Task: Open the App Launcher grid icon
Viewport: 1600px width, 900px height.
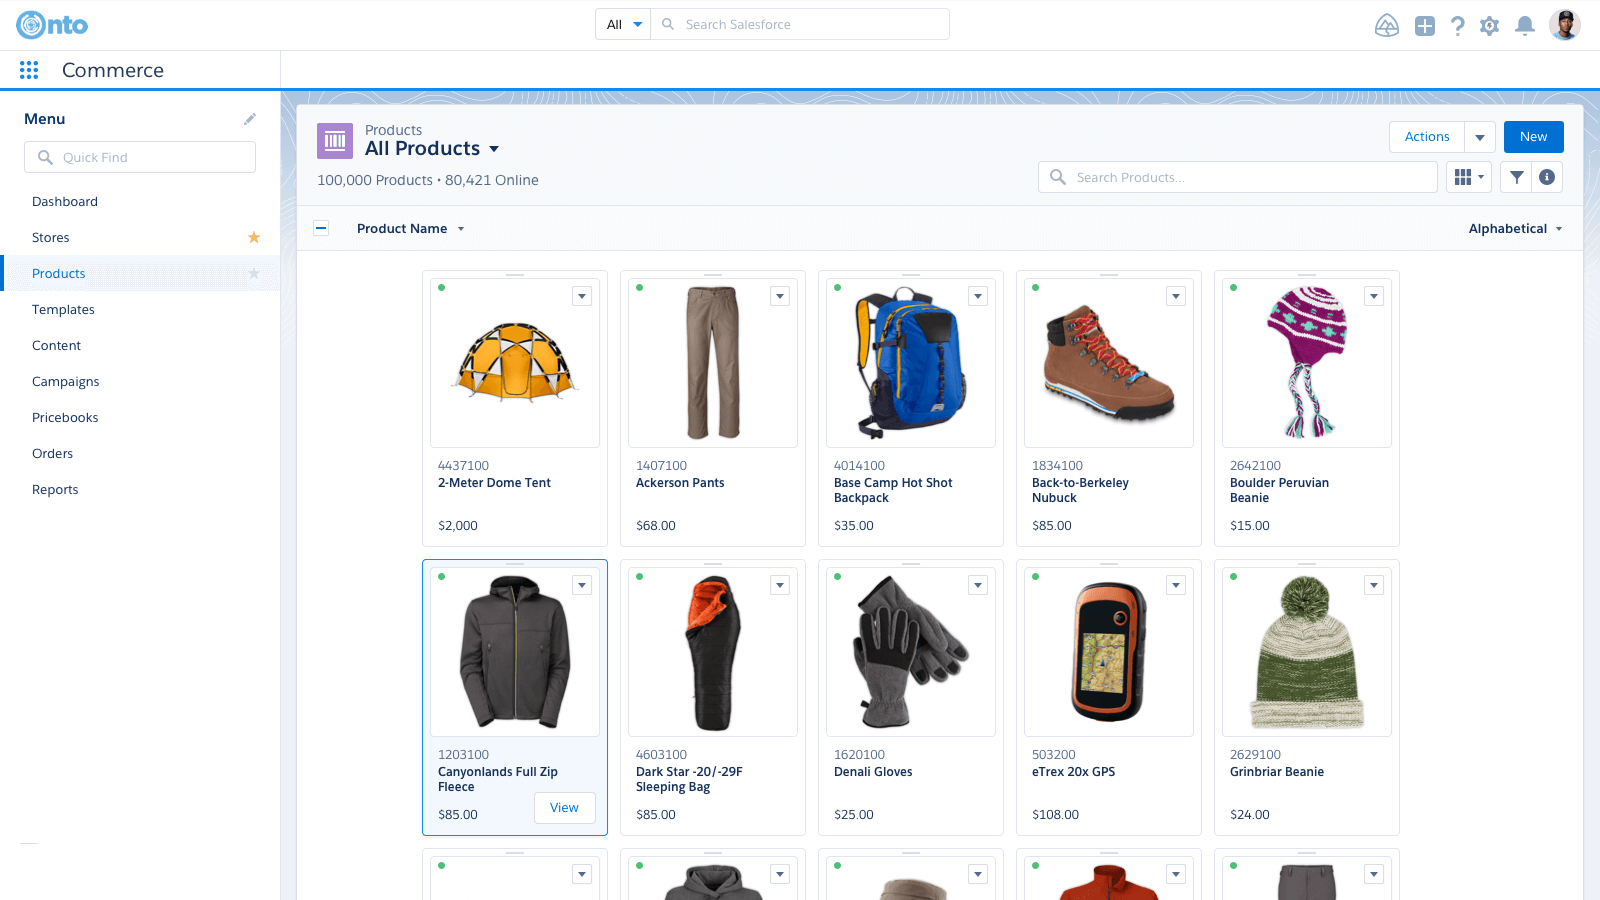Action: [x=29, y=70]
